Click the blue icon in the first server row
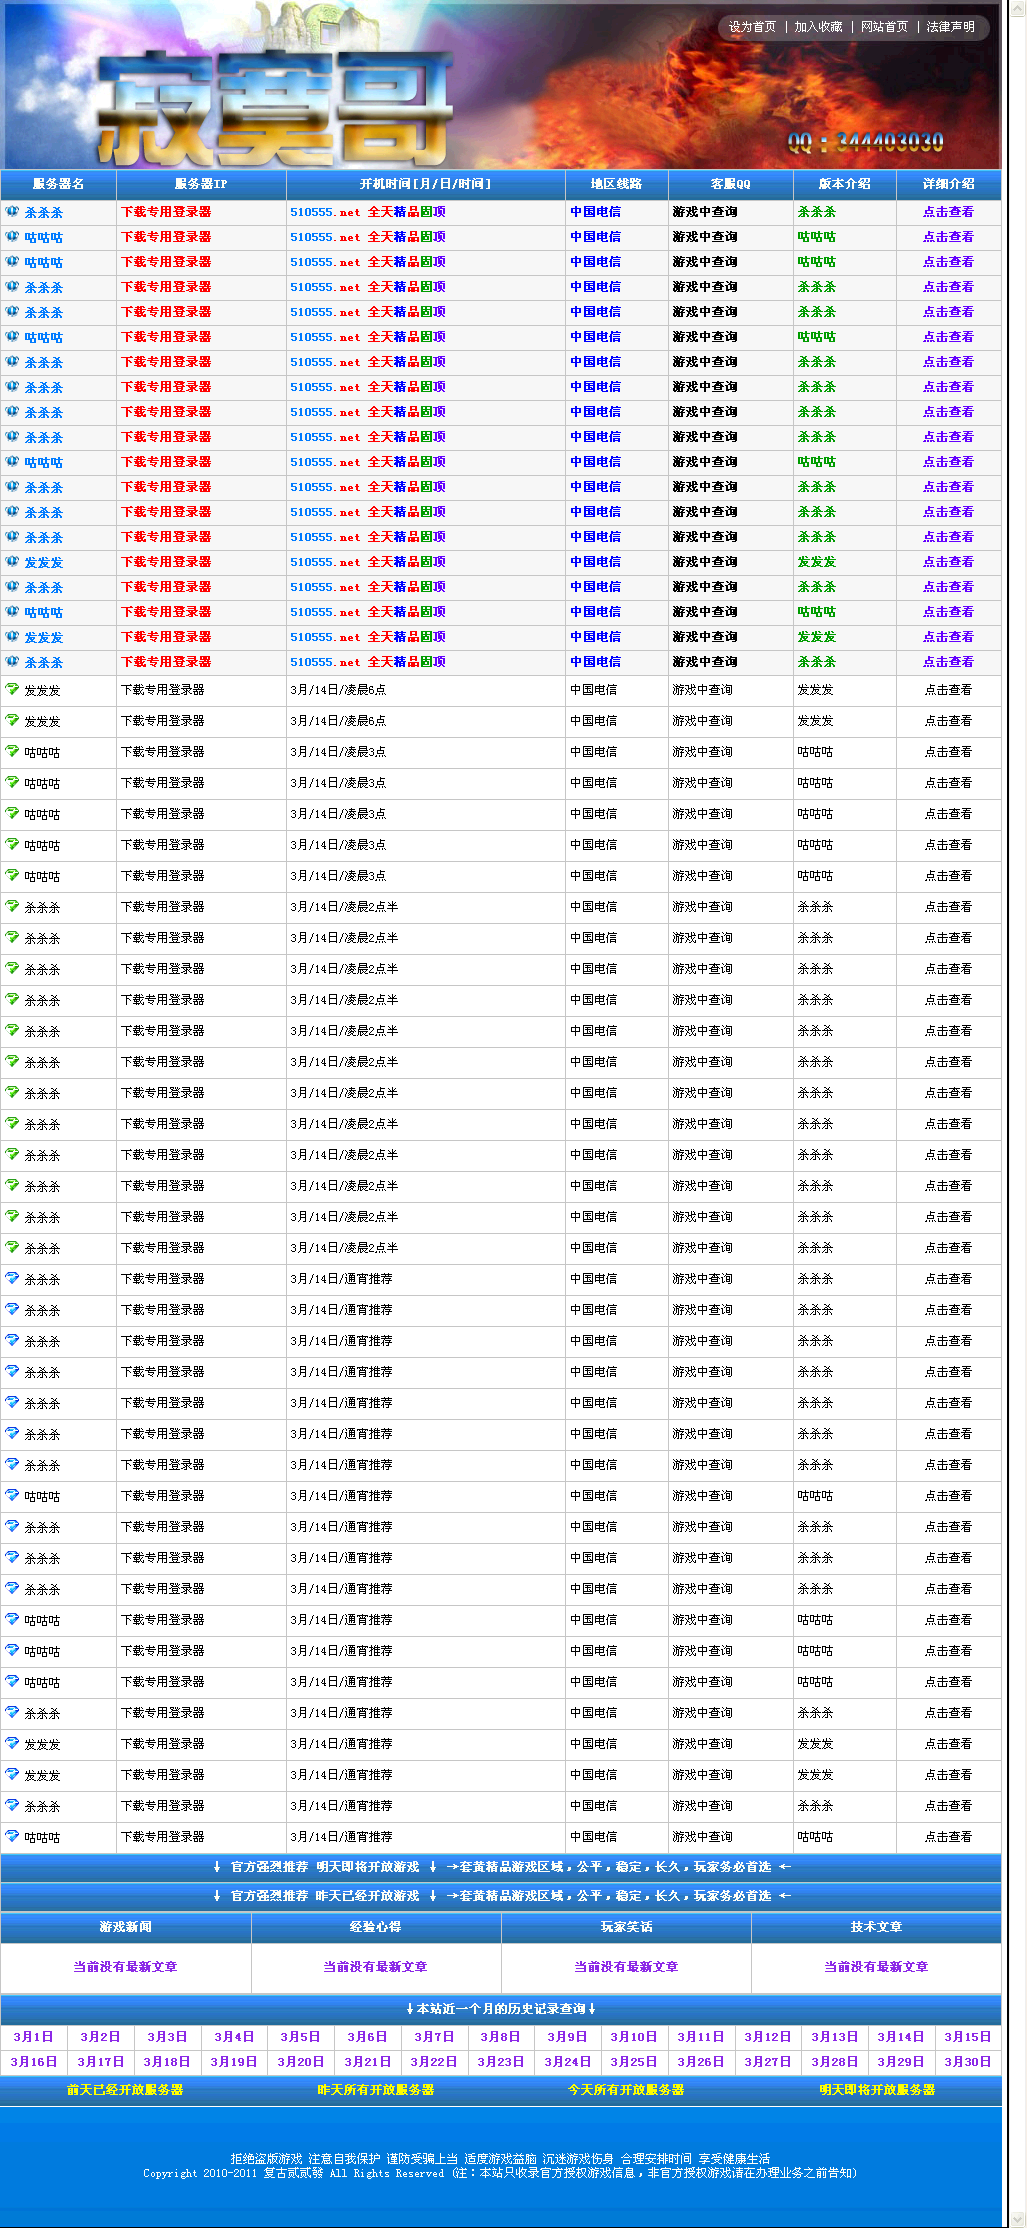Viewport: 1028px width, 2228px height. click(12, 212)
